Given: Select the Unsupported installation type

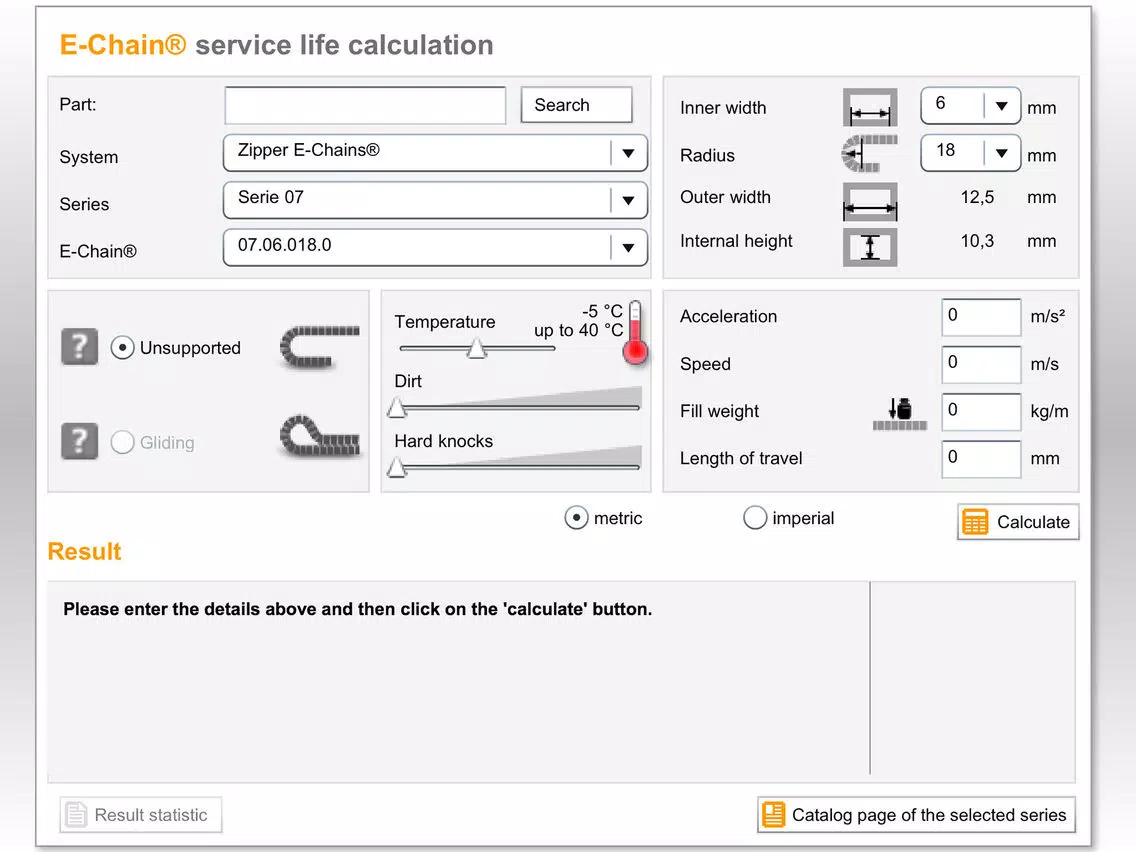Looking at the screenshot, I should click(122, 348).
